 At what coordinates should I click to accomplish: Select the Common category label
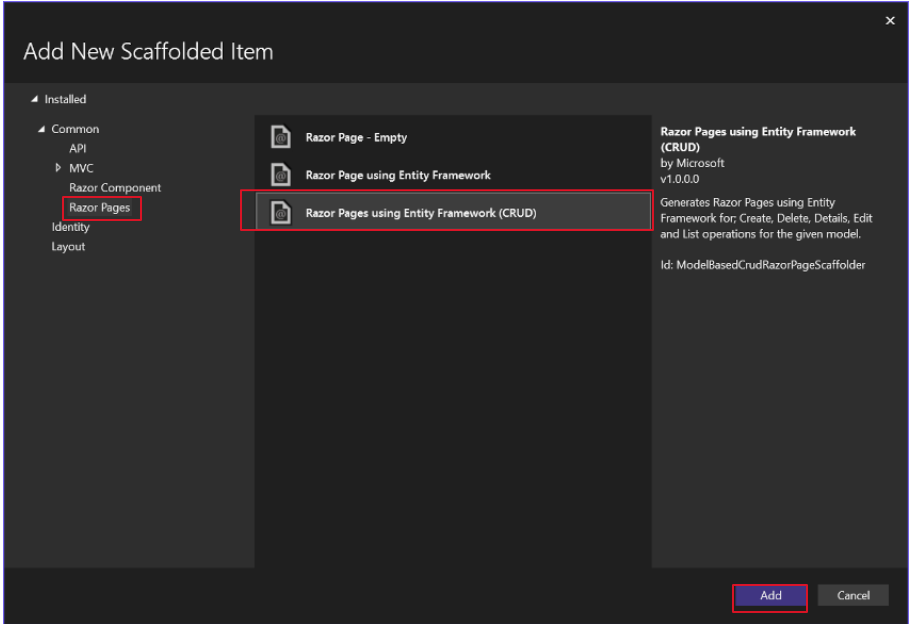pos(75,130)
